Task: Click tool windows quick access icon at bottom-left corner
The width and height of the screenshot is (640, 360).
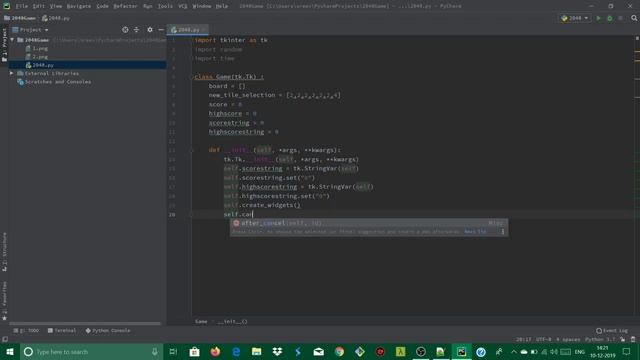Action: coord(5,339)
